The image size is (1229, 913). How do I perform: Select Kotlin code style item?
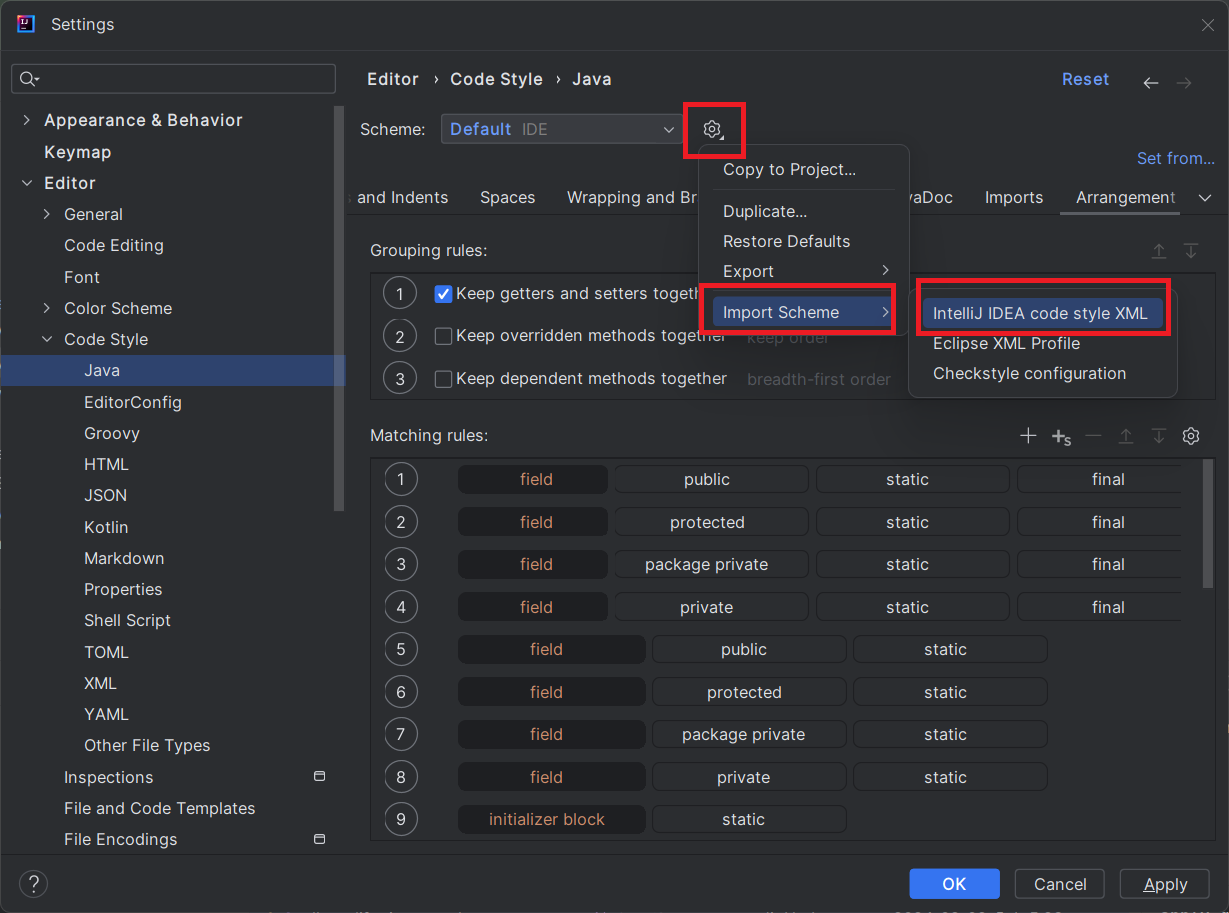pyautogui.click(x=106, y=527)
